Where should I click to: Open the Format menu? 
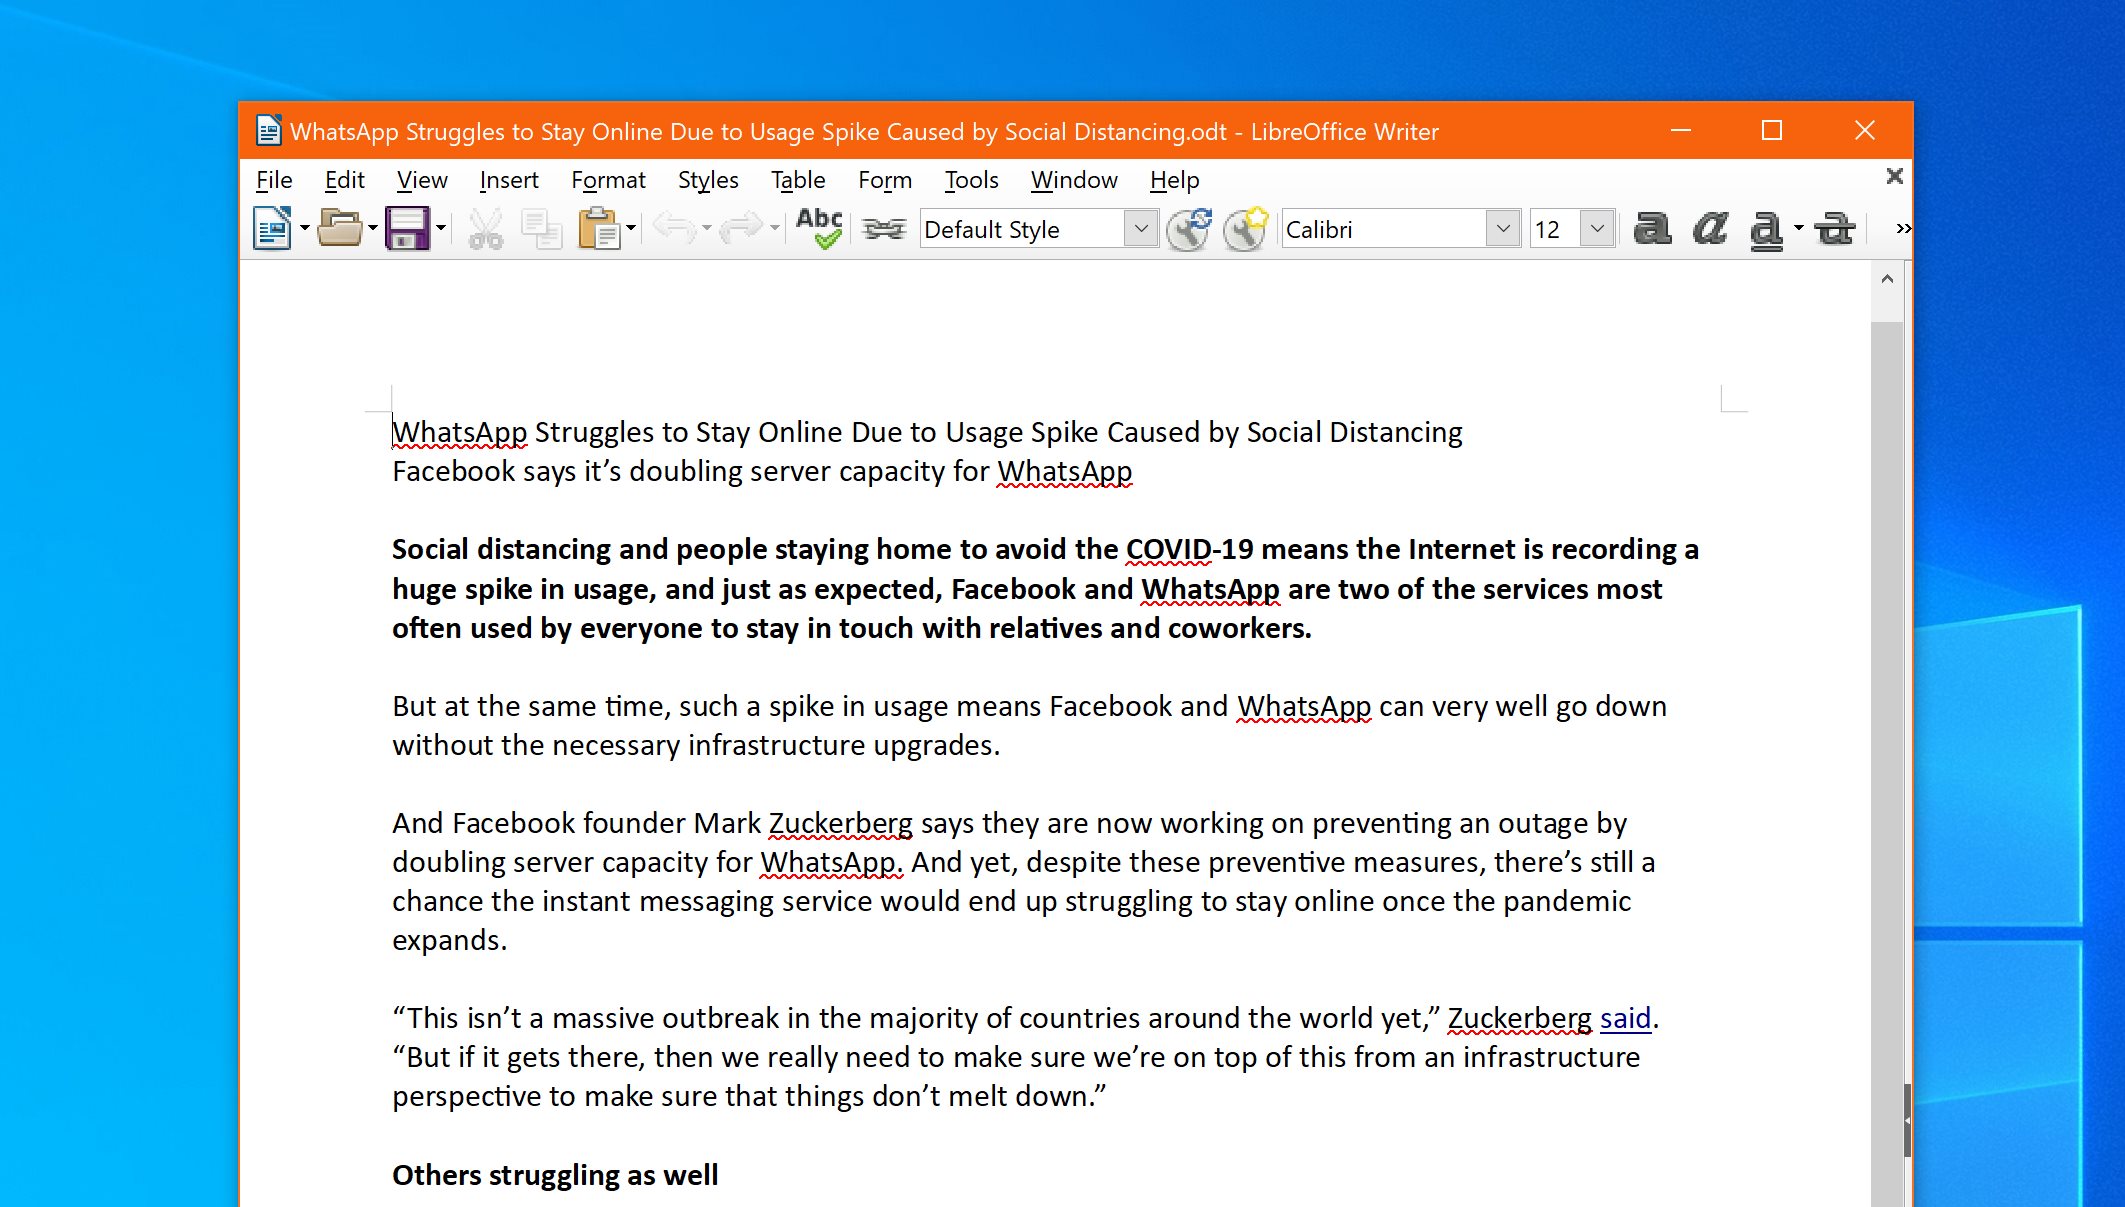coord(608,180)
